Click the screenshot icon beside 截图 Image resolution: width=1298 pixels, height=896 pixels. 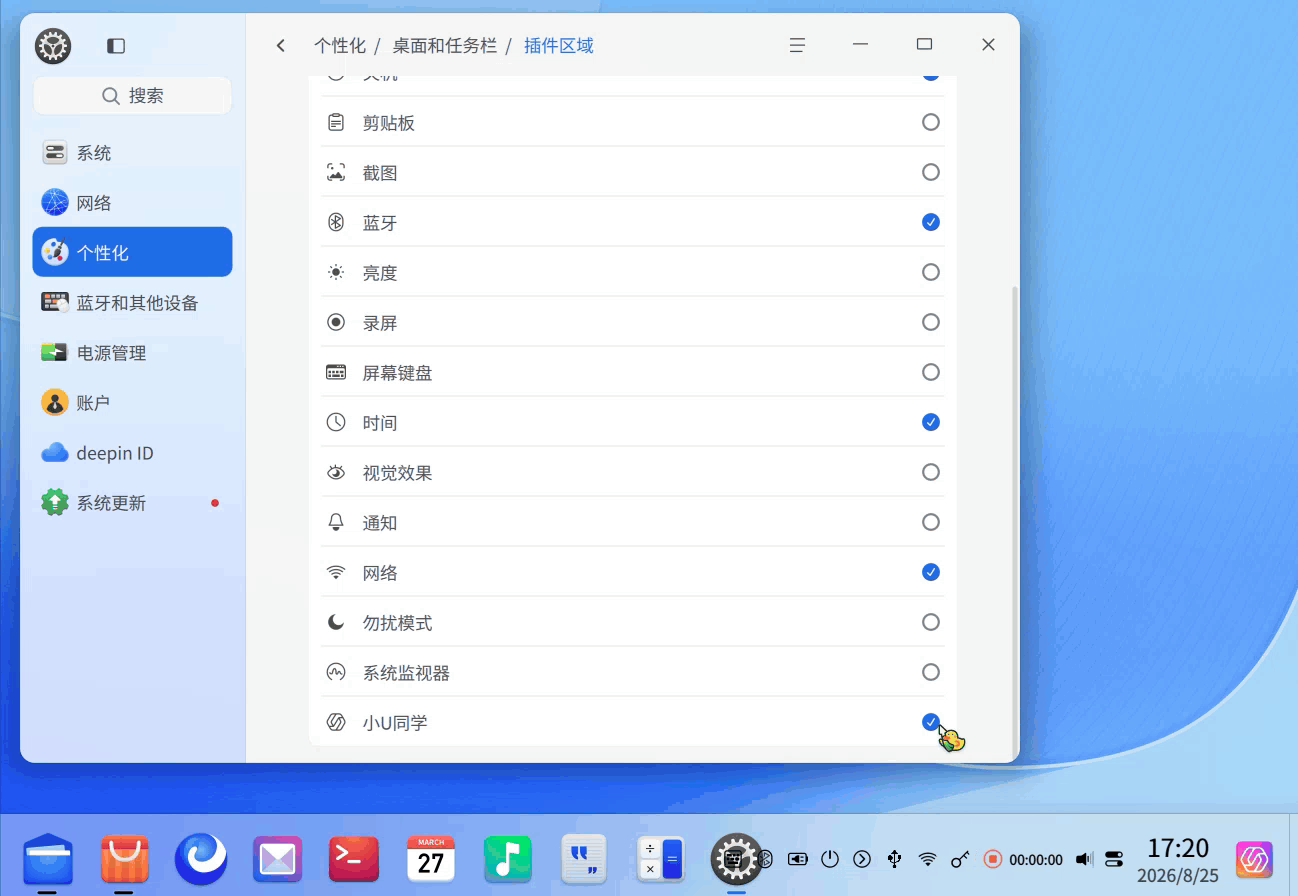point(336,172)
